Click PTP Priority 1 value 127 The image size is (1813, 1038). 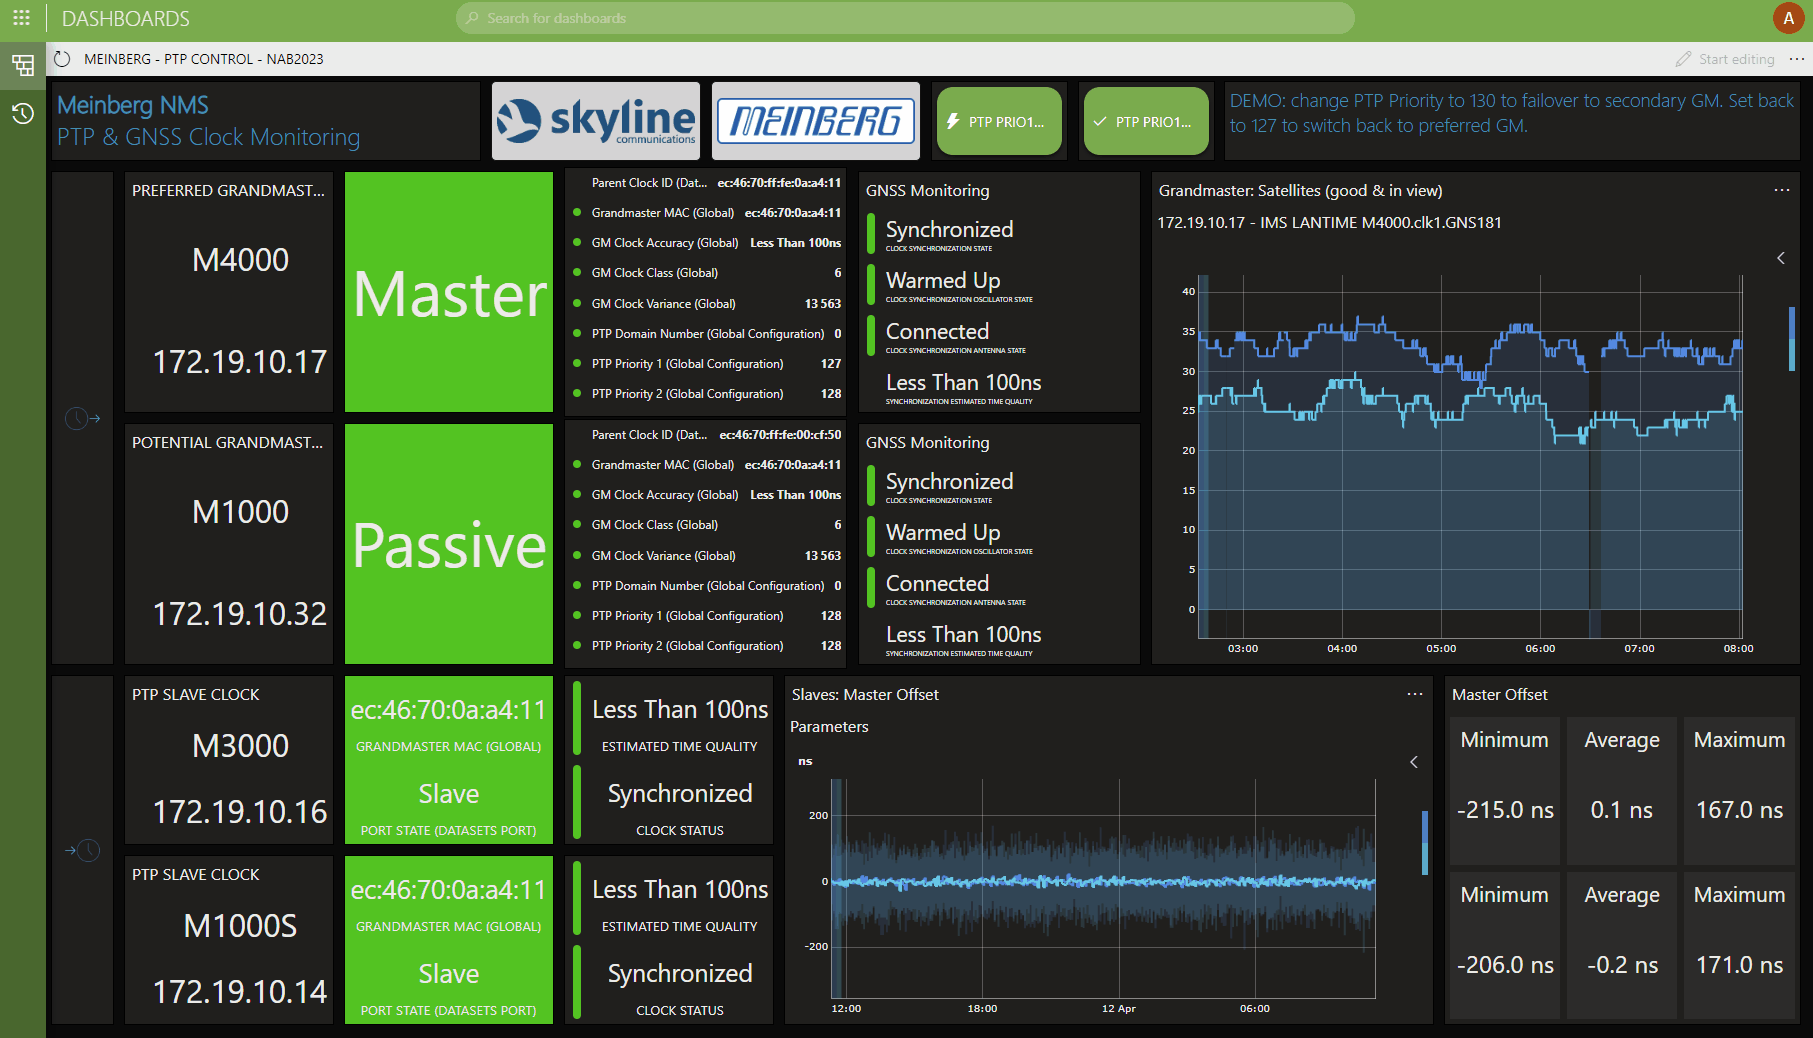coord(831,364)
